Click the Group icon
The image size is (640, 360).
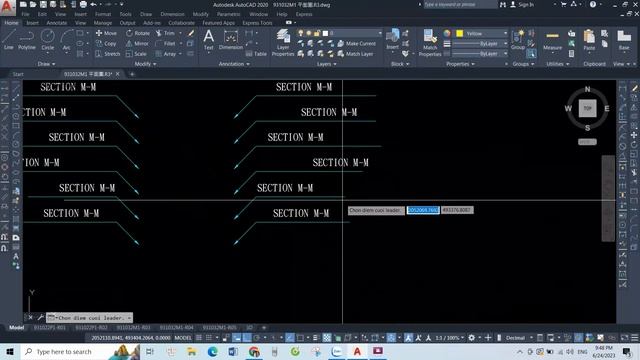tap(518, 40)
